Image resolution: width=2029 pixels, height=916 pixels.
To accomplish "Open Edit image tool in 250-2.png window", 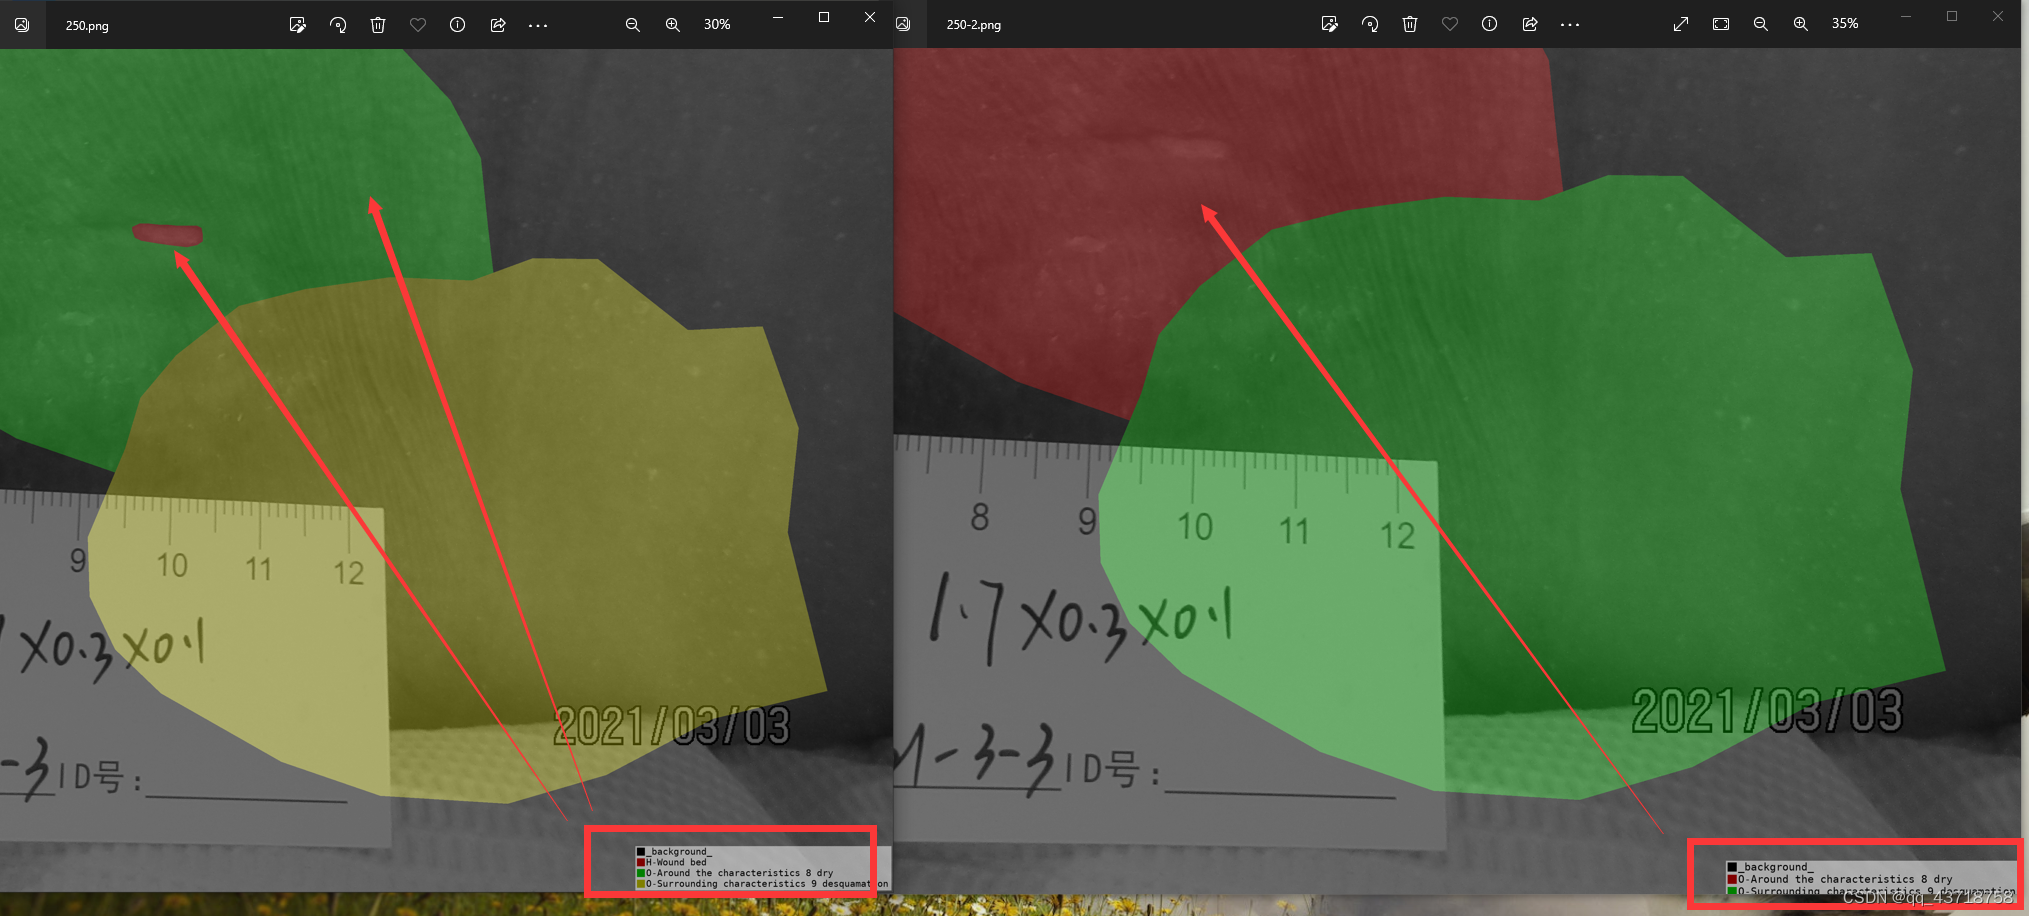I will click(x=1329, y=24).
